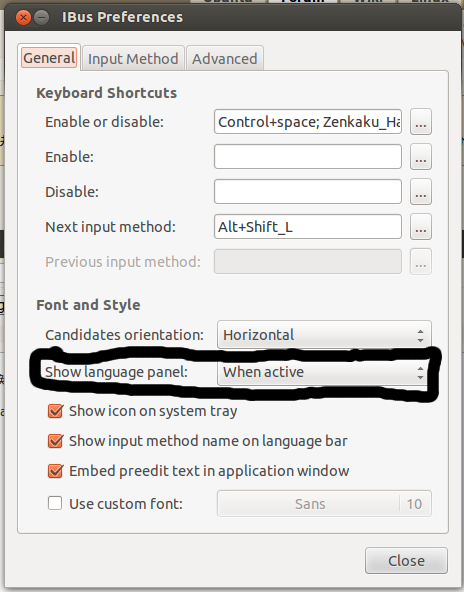
Task: Click ellipsis button beside Disable field
Action: click(421, 192)
